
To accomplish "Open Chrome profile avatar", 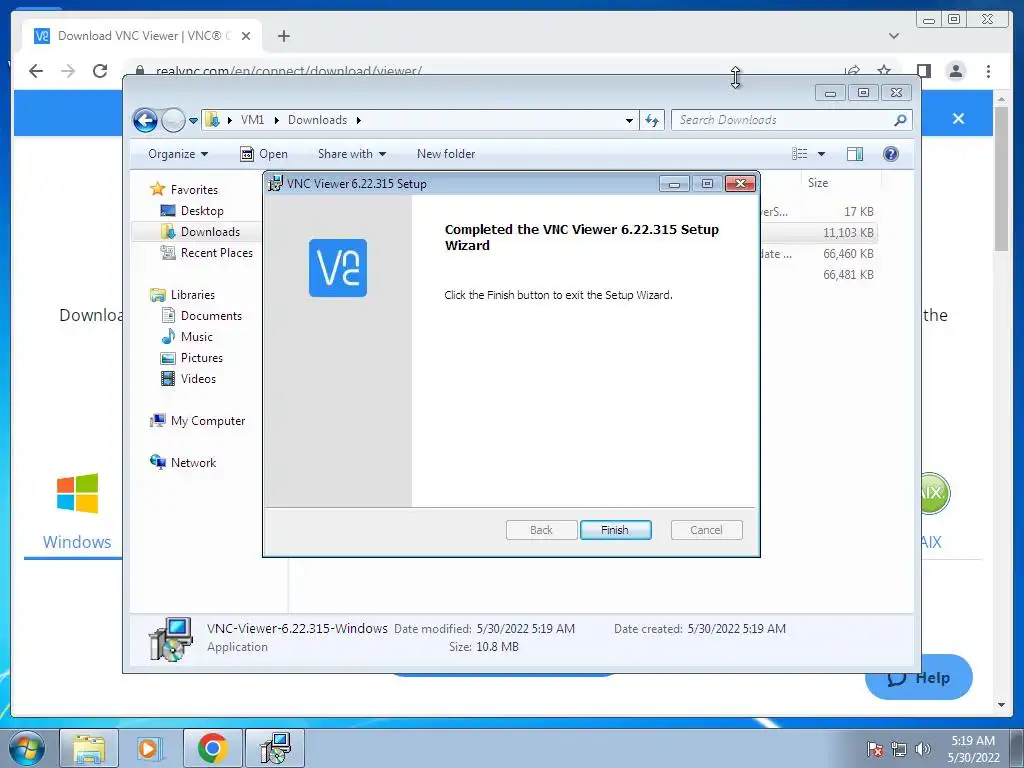I will click(x=956, y=71).
